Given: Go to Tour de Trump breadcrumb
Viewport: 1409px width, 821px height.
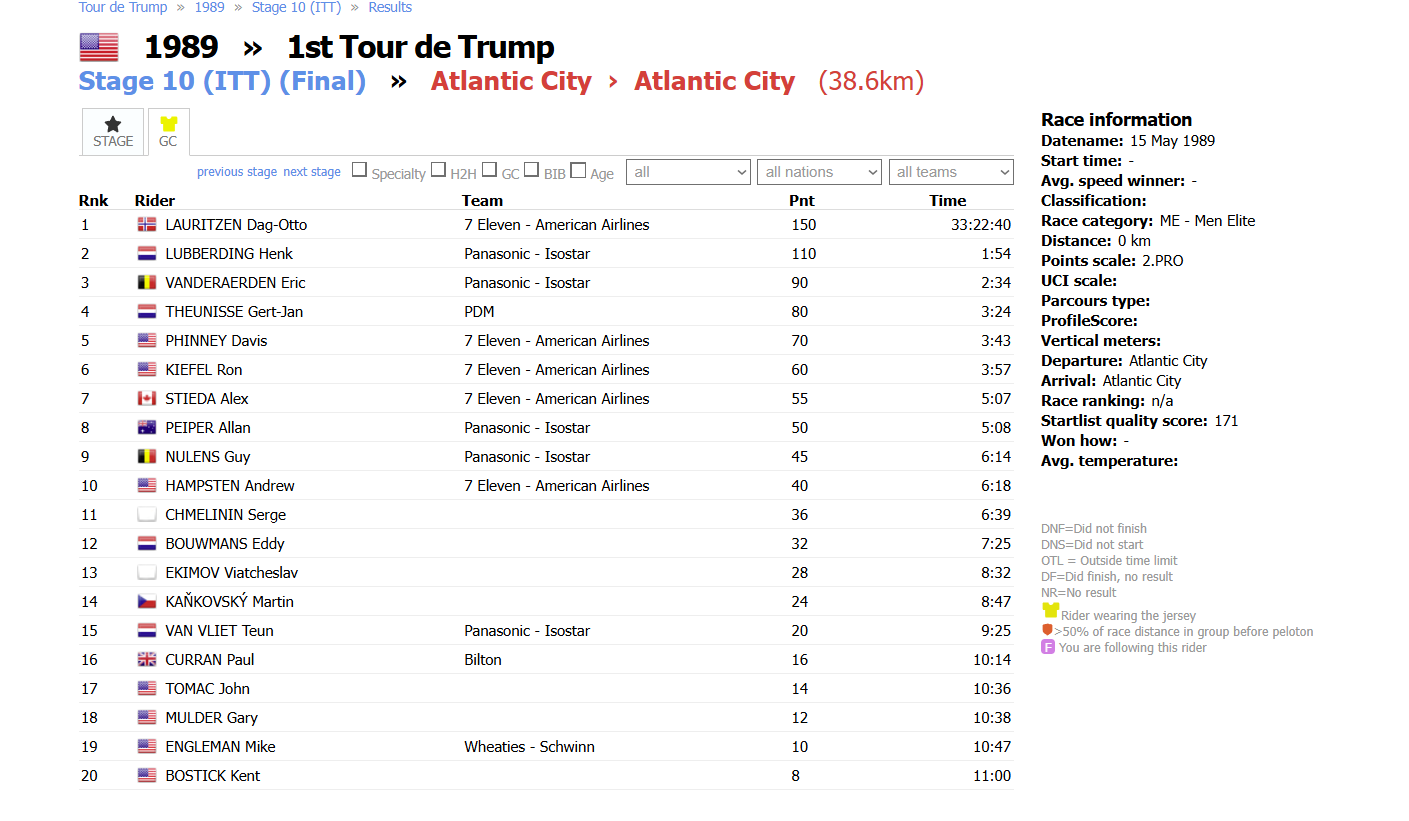Looking at the screenshot, I should pos(123,7).
